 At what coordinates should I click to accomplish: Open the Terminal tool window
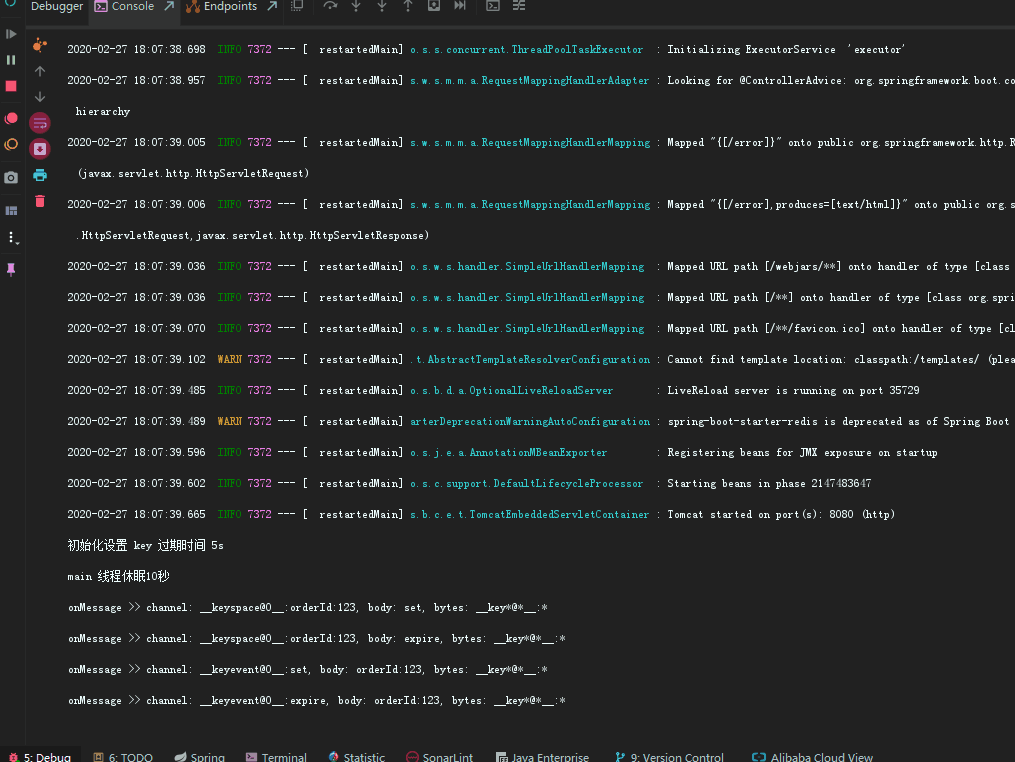276,756
